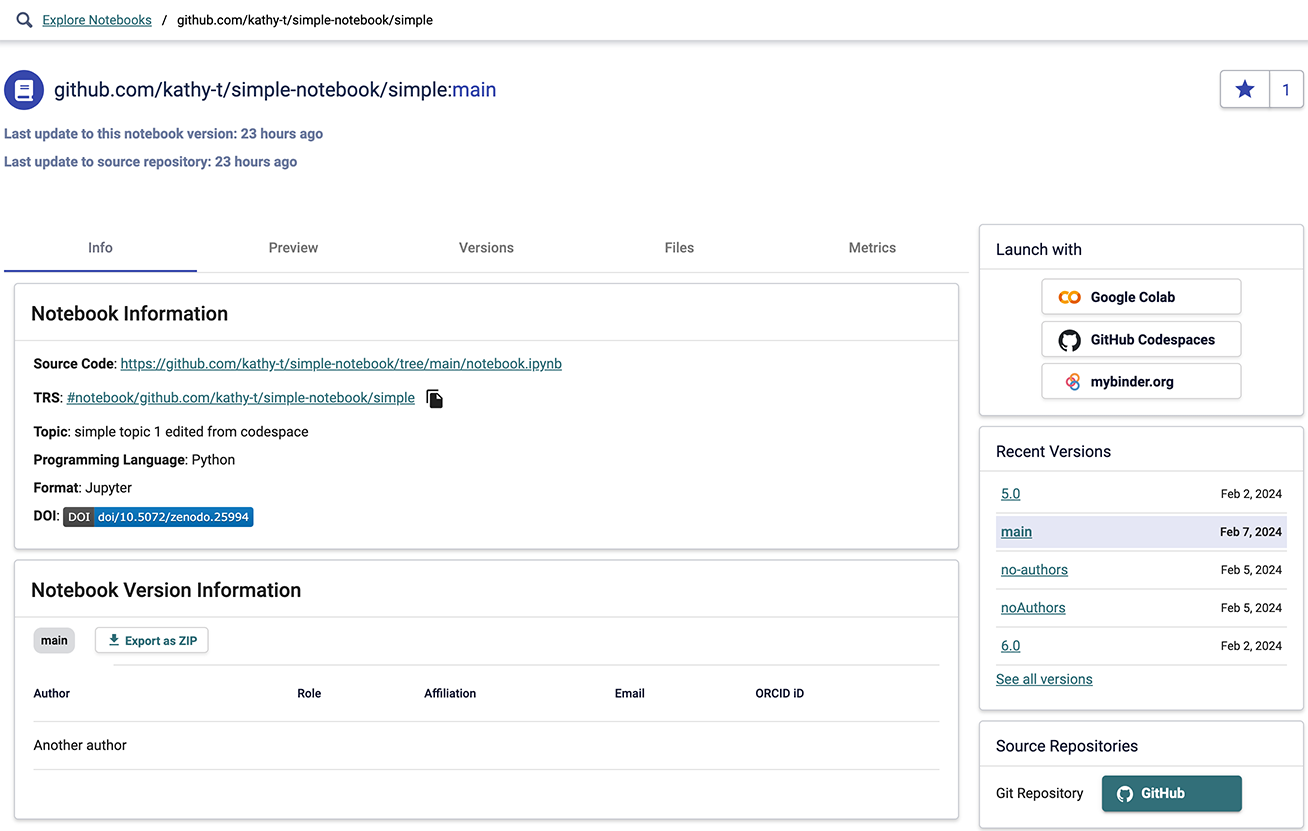The width and height of the screenshot is (1308, 831).
Task: Click the star count number 1
Action: click(x=1286, y=90)
